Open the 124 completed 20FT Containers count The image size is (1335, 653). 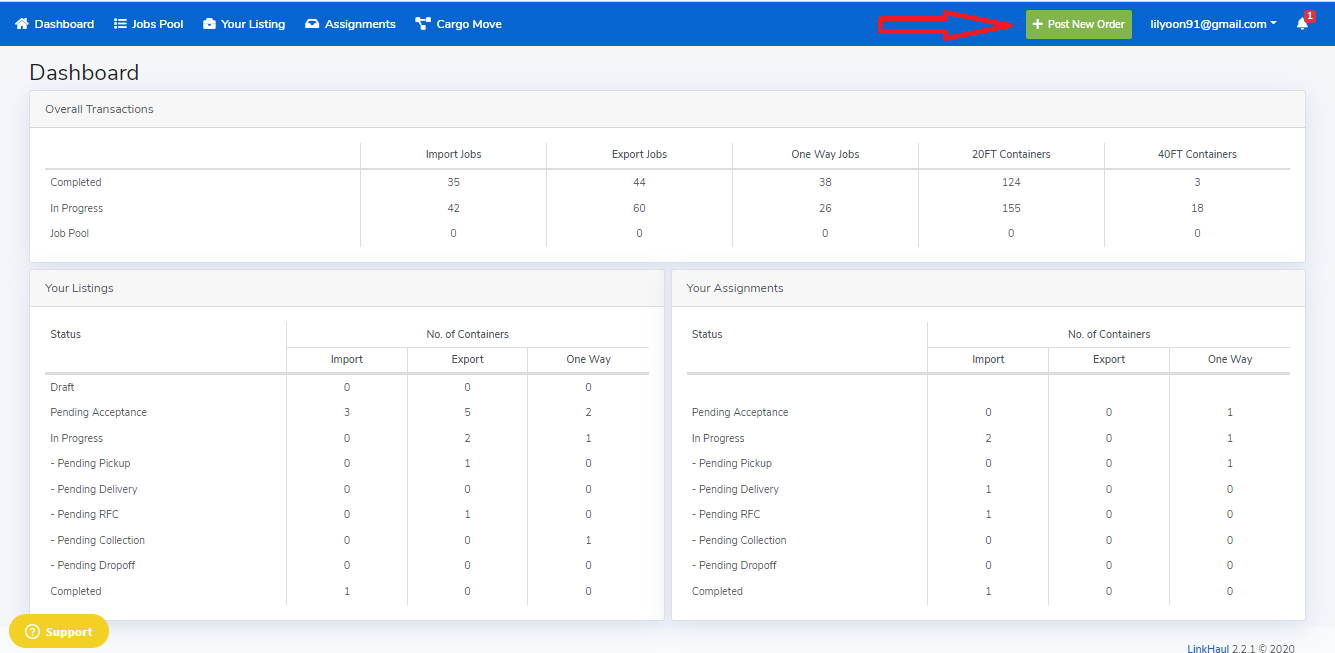tap(1011, 182)
